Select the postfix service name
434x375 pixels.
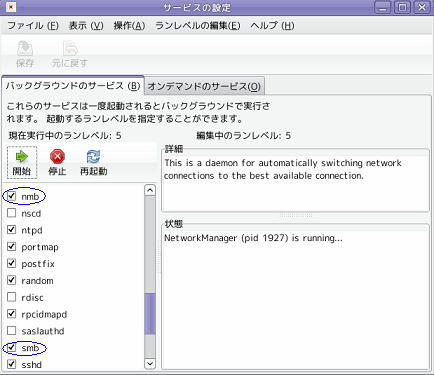pyautogui.click(x=38, y=264)
